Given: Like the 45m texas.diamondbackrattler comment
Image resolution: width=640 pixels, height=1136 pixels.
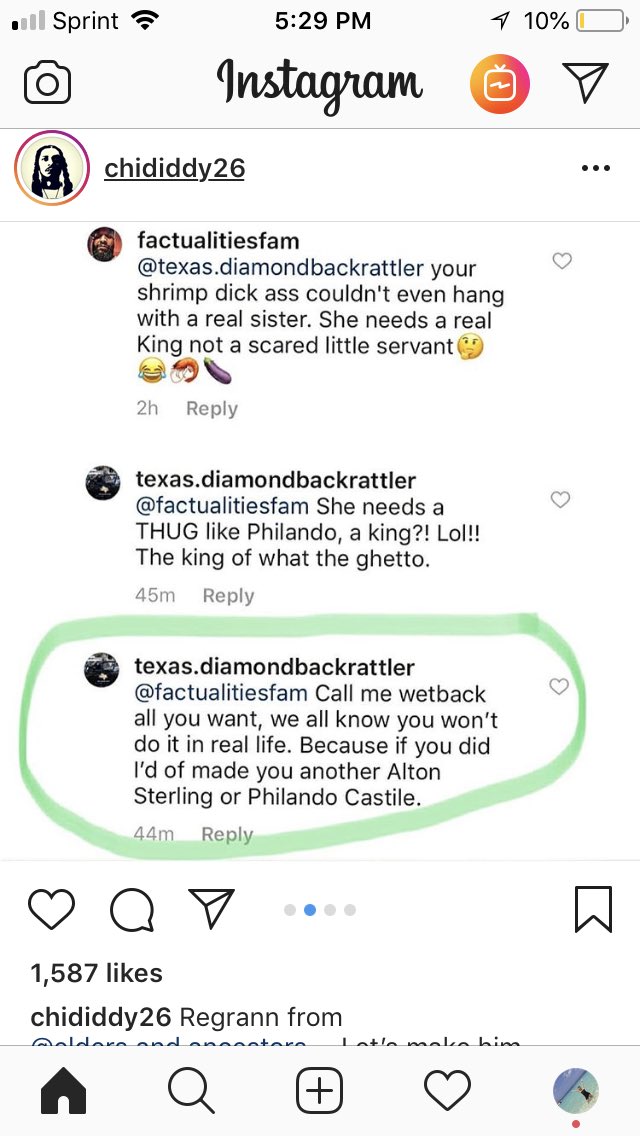Looking at the screenshot, I should [x=560, y=499].
